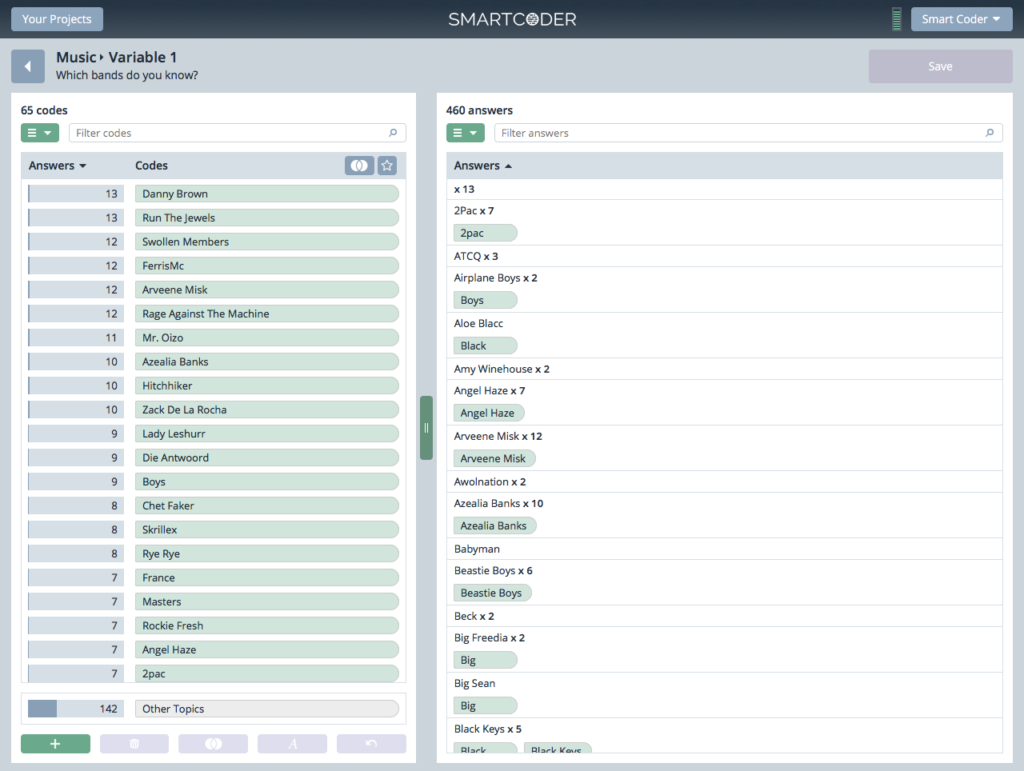Click the green level indicator beside Smart Coder
This screenshot has height=771, width=1024.
point(897,19)
